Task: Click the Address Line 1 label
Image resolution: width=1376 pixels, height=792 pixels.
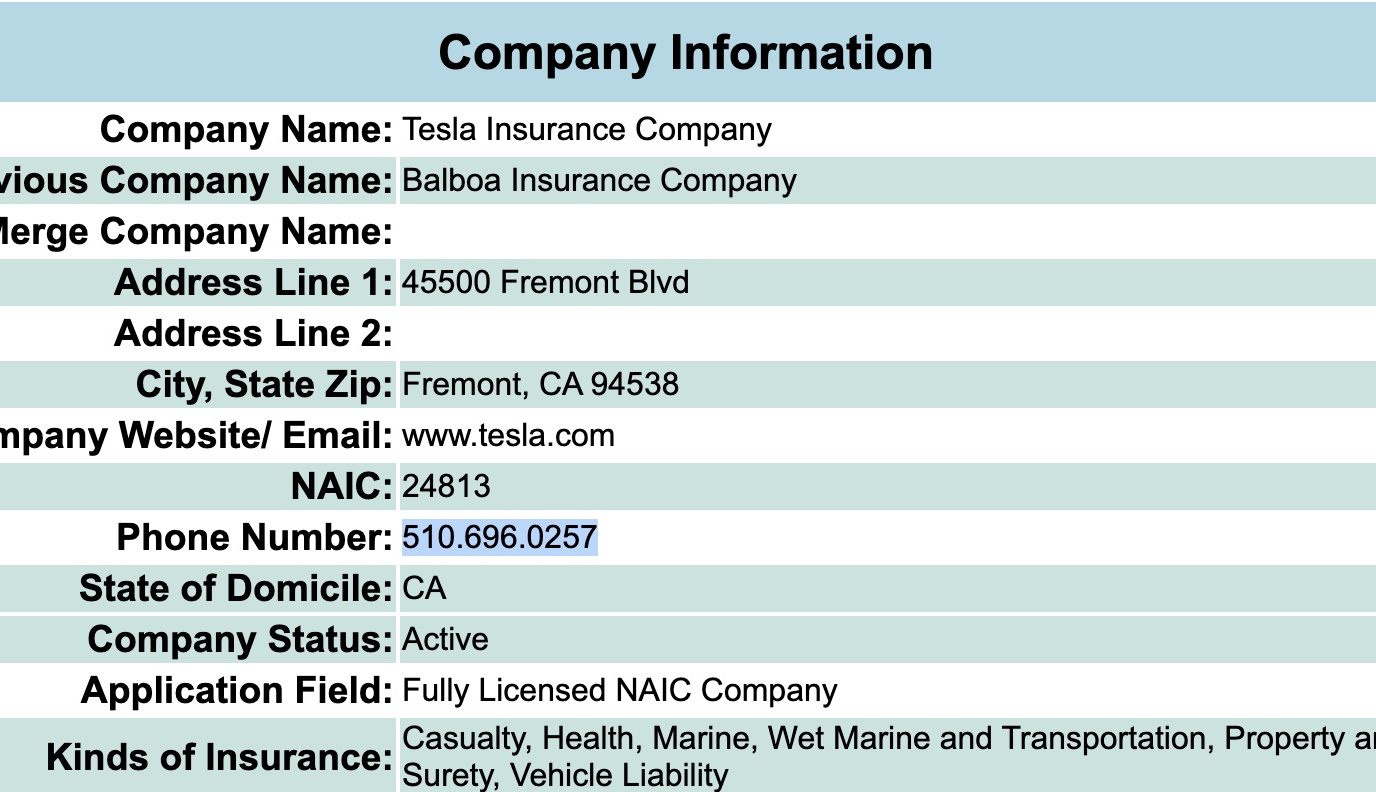Action: 254,283
